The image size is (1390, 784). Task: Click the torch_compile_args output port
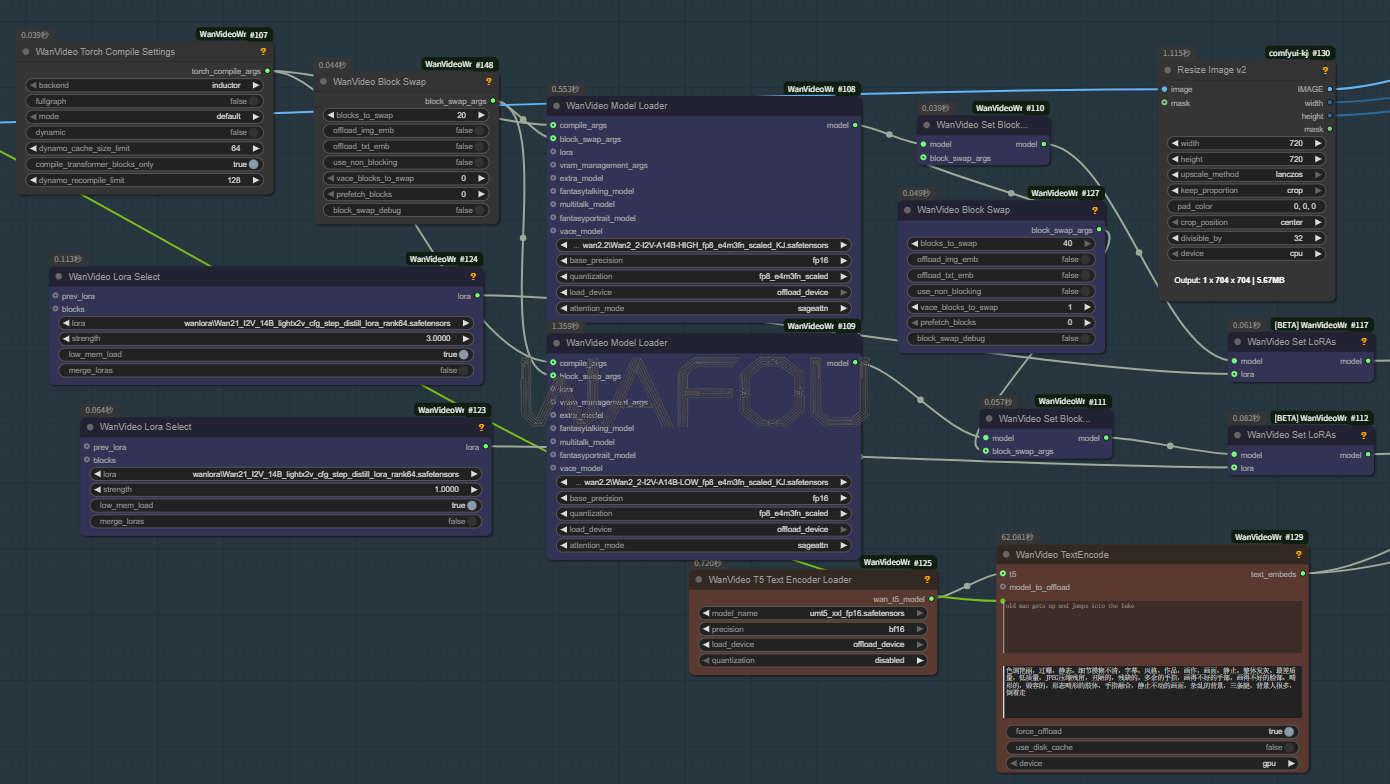click(x=267, y=71)
